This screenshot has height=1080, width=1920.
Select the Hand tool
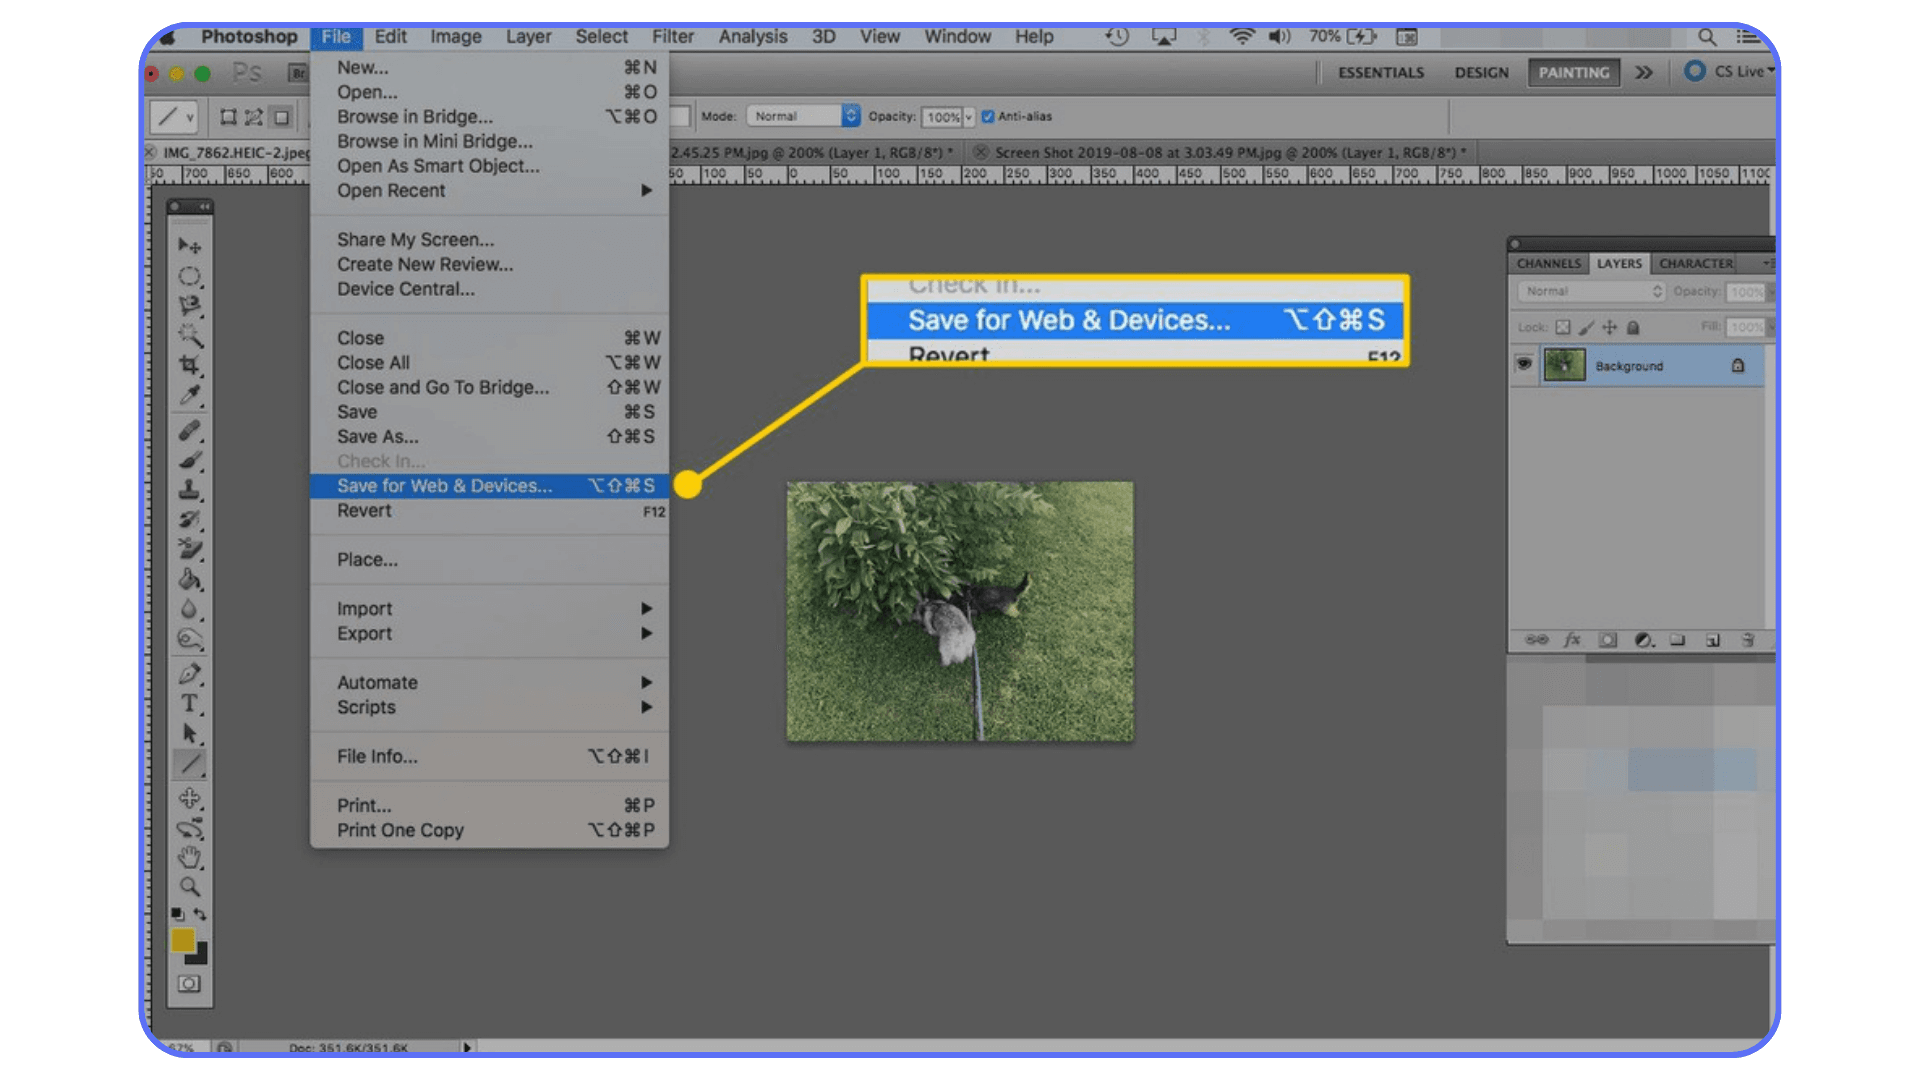[x=190, y=858]
